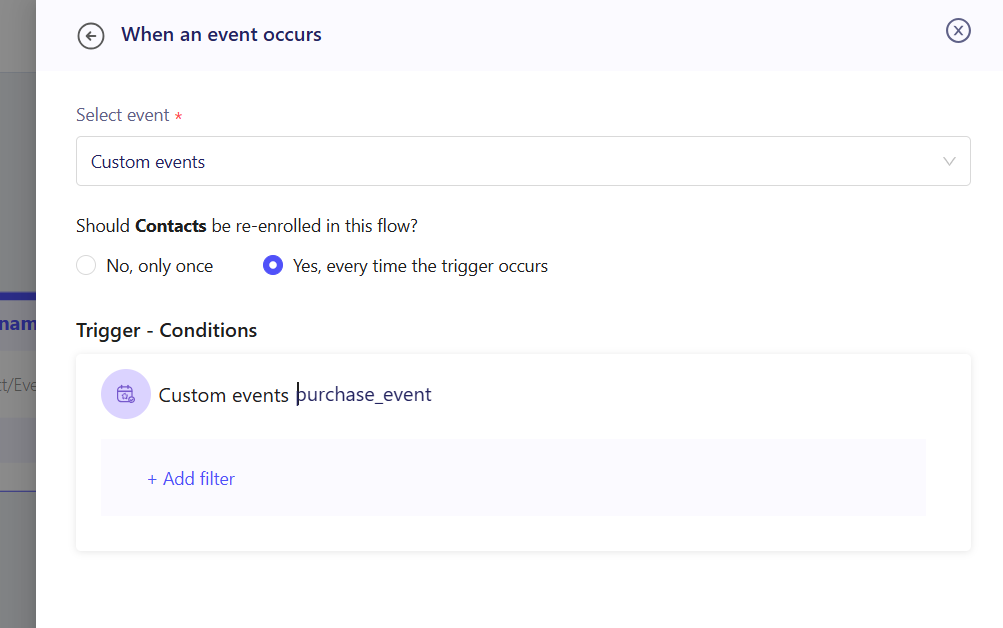Screen dimensions: 1003x628
Task: Click the 'Trigger - Conditions' heading
Action: coord(166,331)
